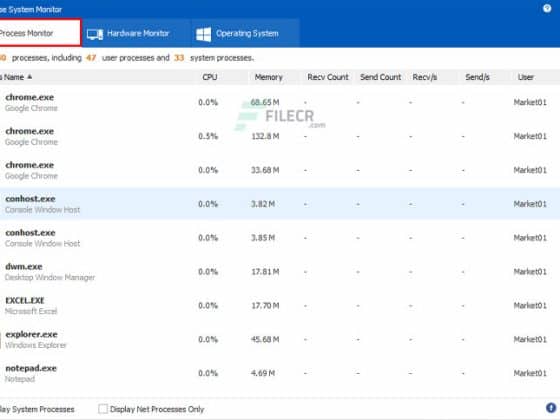Click the 4.69 M memory value
The height and width of the screenshot is (420, 560).
[263, 373]
